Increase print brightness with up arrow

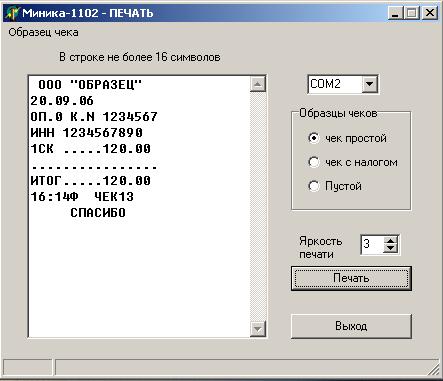[x=390, y=240]
